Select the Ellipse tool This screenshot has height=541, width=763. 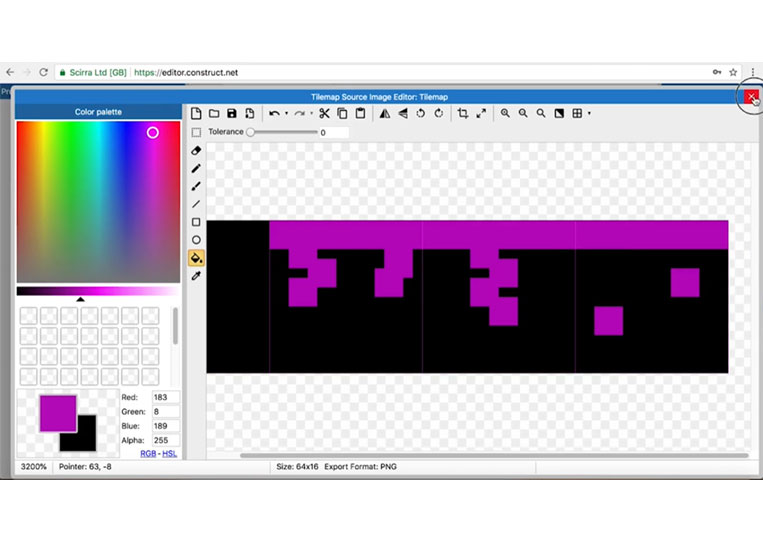[x=196, y=240]
